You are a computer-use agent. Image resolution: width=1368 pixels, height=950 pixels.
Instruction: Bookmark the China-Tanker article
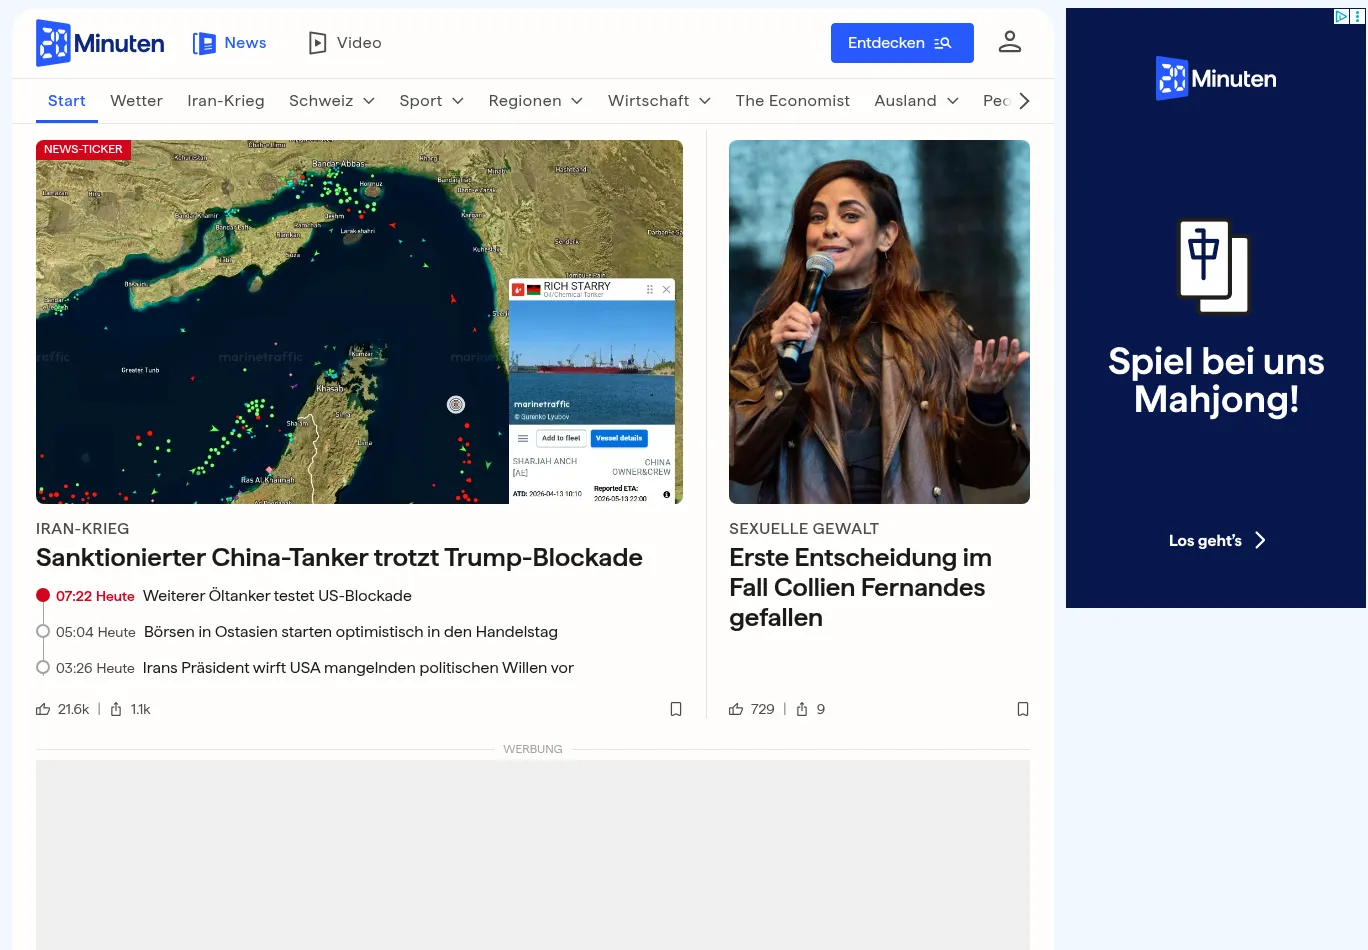[676, 709]
